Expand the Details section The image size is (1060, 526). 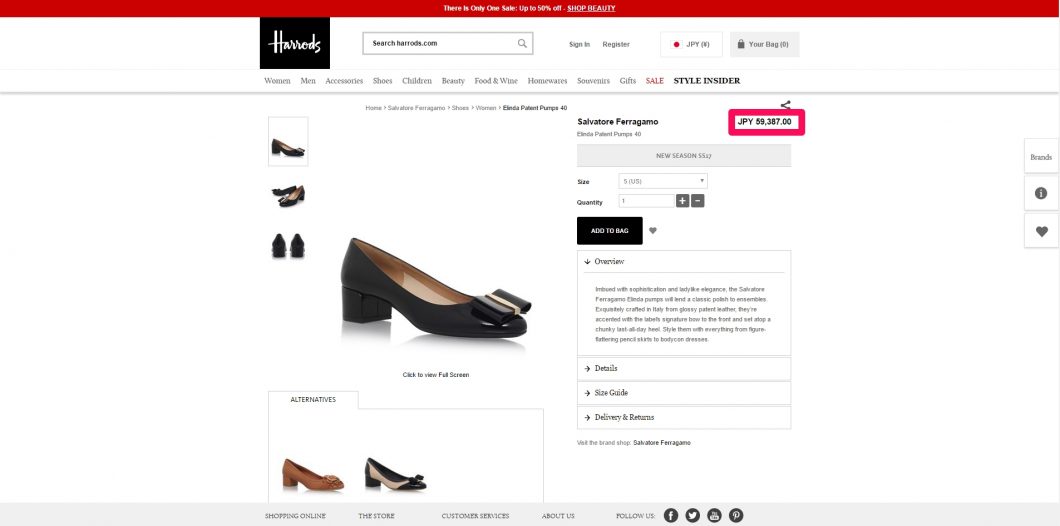683,368
